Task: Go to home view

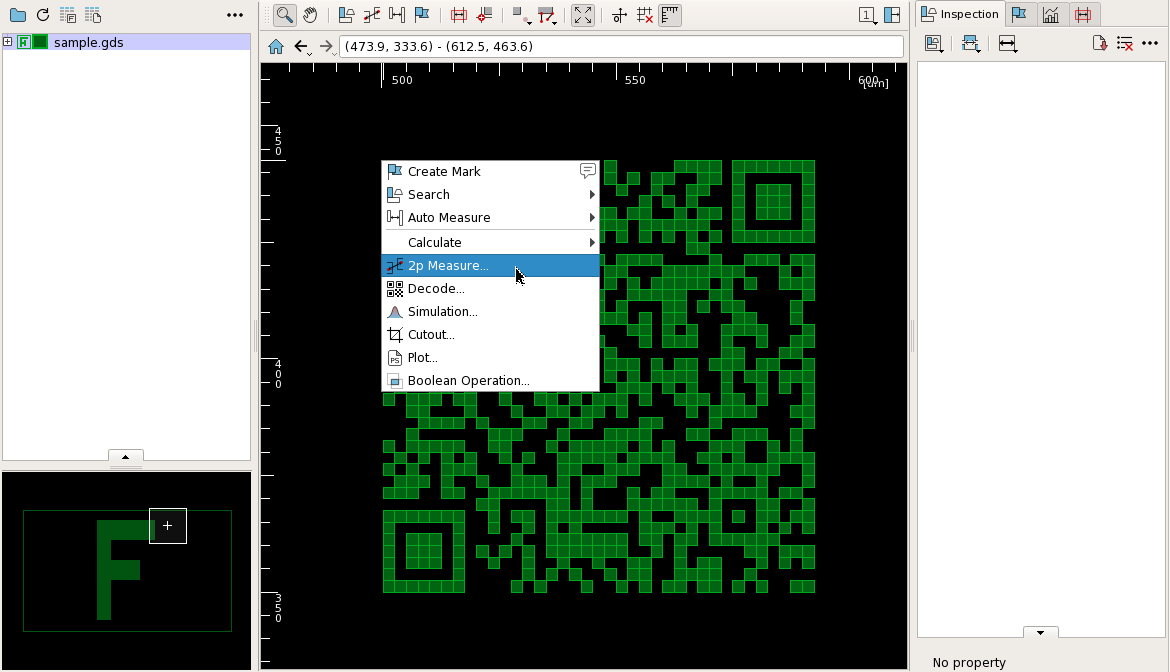Action: tap(276, 46)
